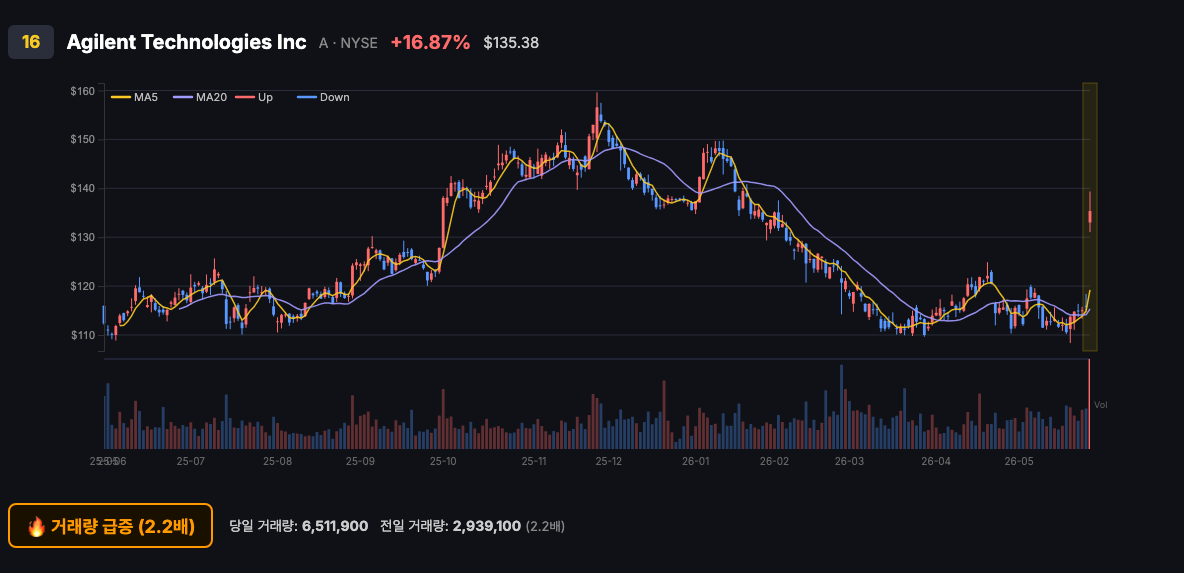Viewport: 1184px width, 573px height.
Task: Click the 26-03 date label
Action: (x=849, y=461)
